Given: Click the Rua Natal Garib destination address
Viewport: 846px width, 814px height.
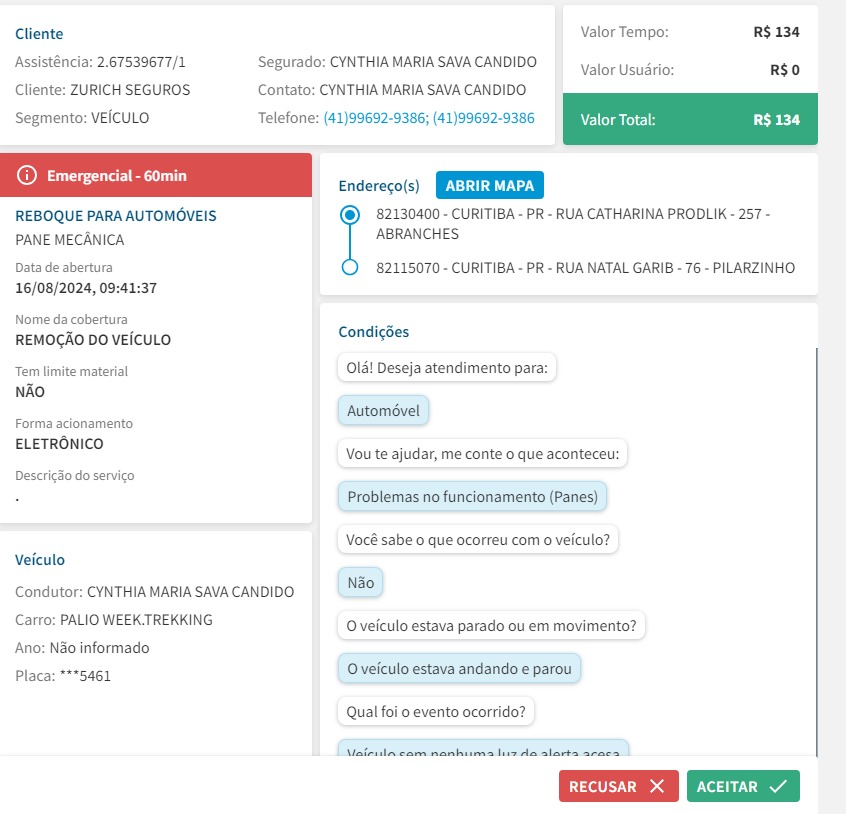Looking at the screenshot, I should [585, 268].
